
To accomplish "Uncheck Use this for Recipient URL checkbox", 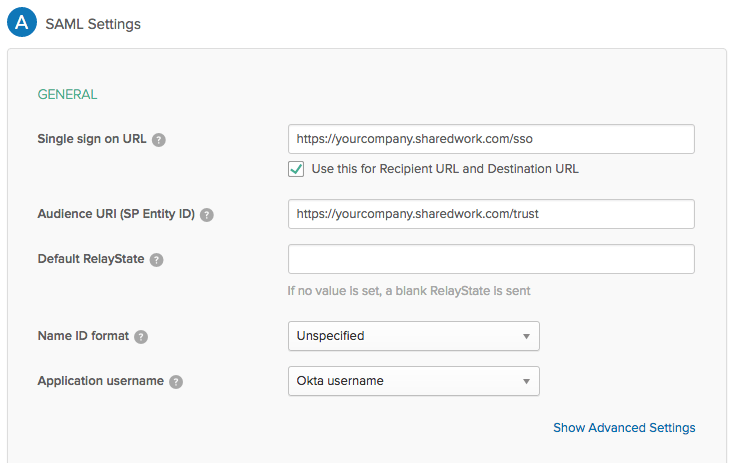I will pyautogui.click(x=296, y=168).
